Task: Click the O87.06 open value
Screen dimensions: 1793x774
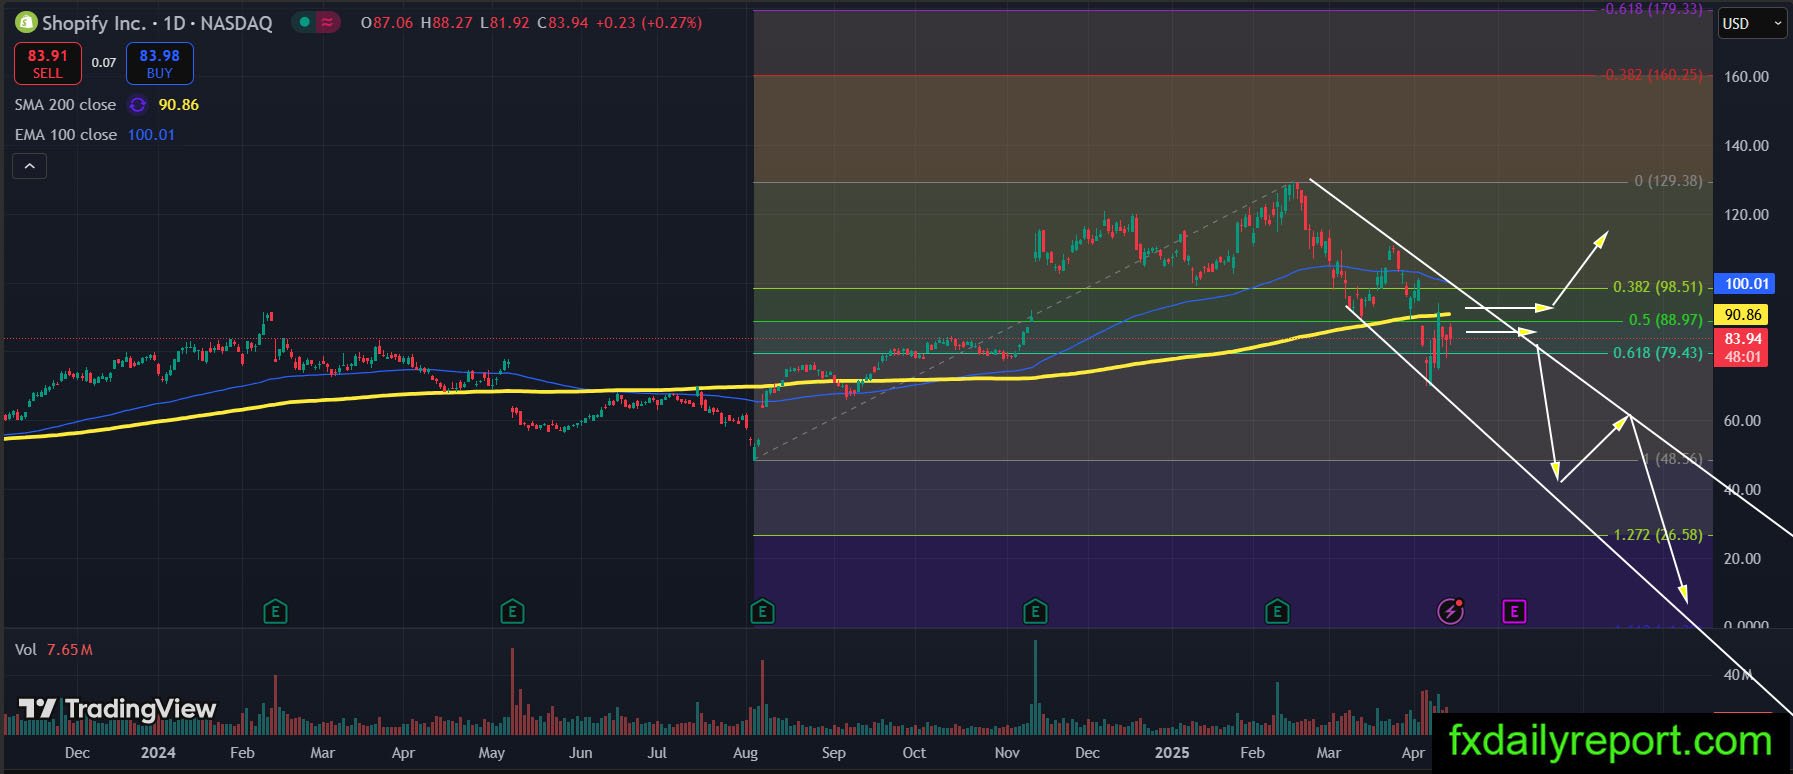Action: click(x=387, y=23)
